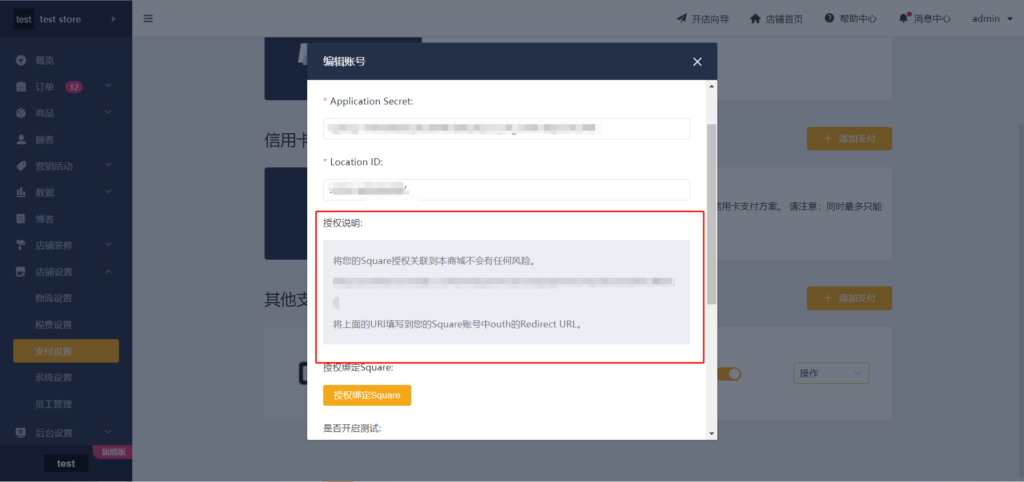Toggle the payment method enable switch

click(730, 374)
